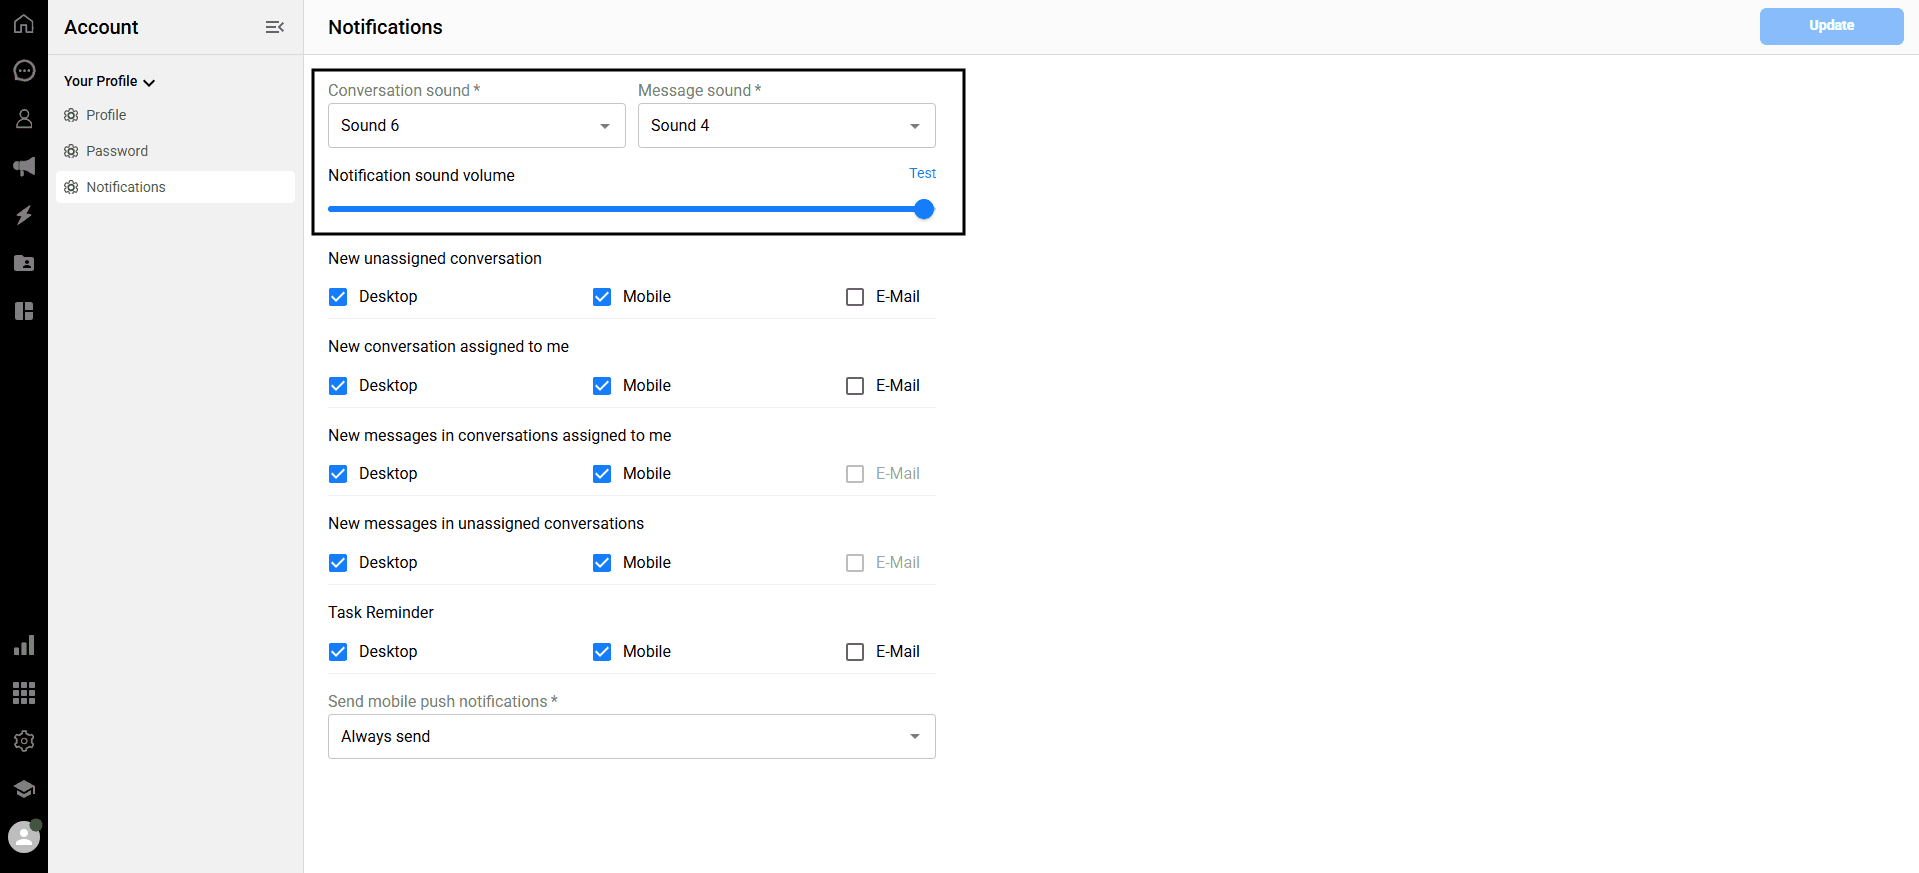
Task: Enable E-Mail for New conversation assigned to me
Action: [x=855, y=386]
